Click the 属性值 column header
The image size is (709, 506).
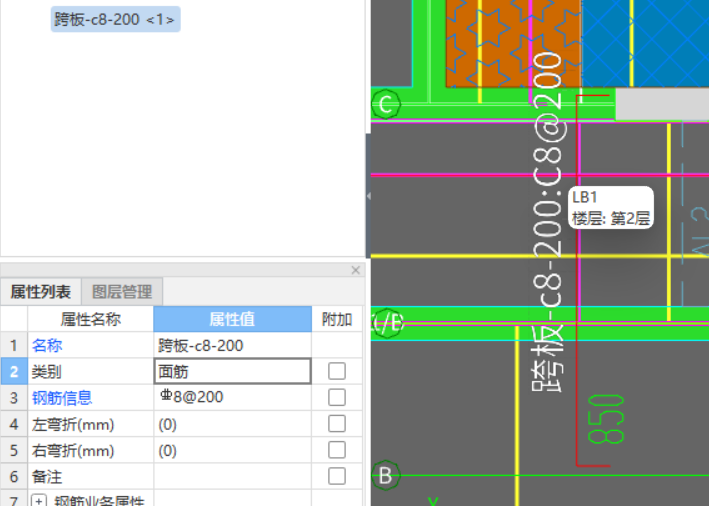tap(232, 319)
